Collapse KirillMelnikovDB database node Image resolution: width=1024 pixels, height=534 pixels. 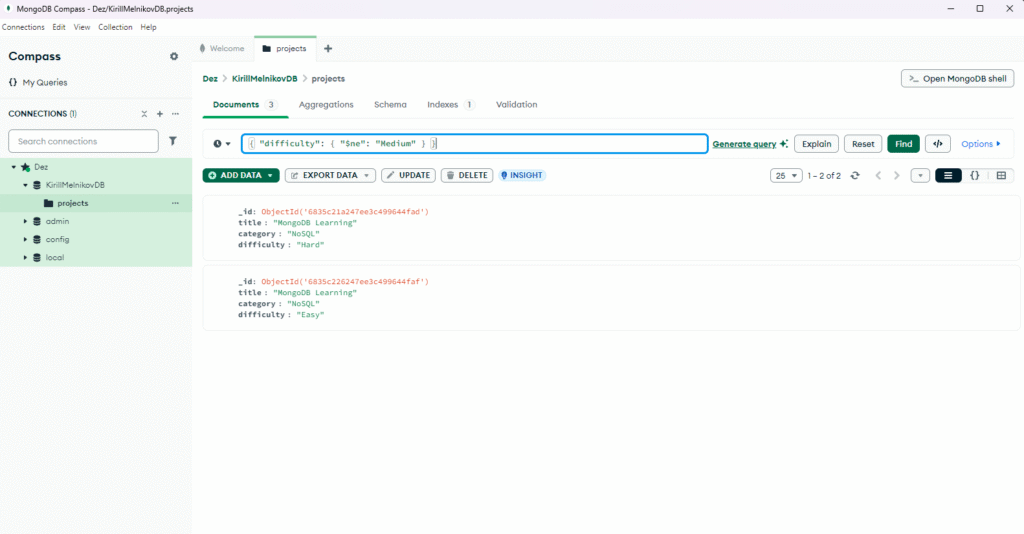25,185
